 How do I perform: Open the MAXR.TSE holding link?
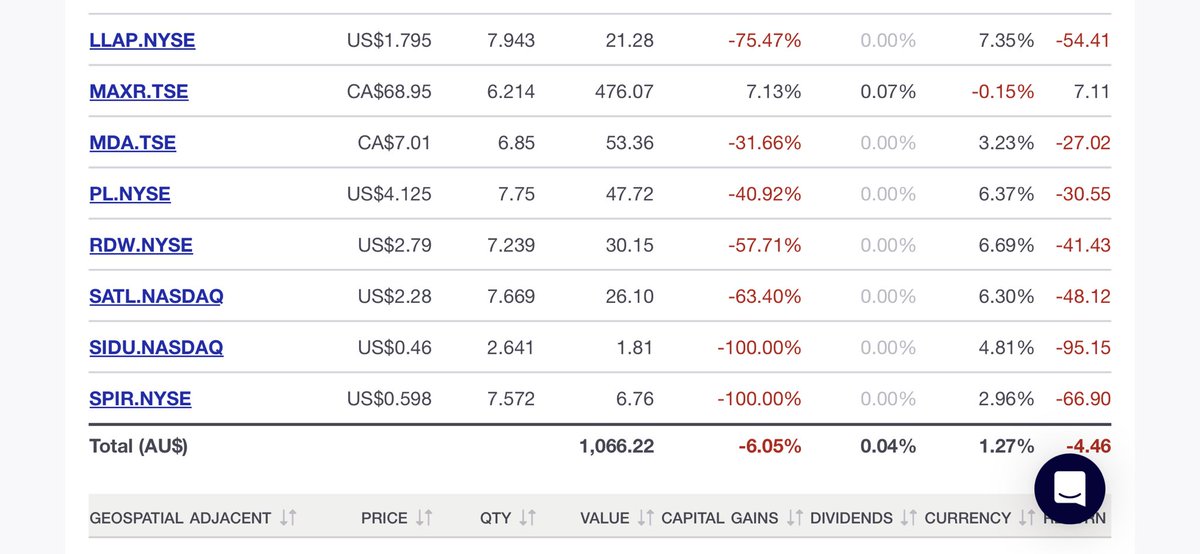[x=139, y=92]
